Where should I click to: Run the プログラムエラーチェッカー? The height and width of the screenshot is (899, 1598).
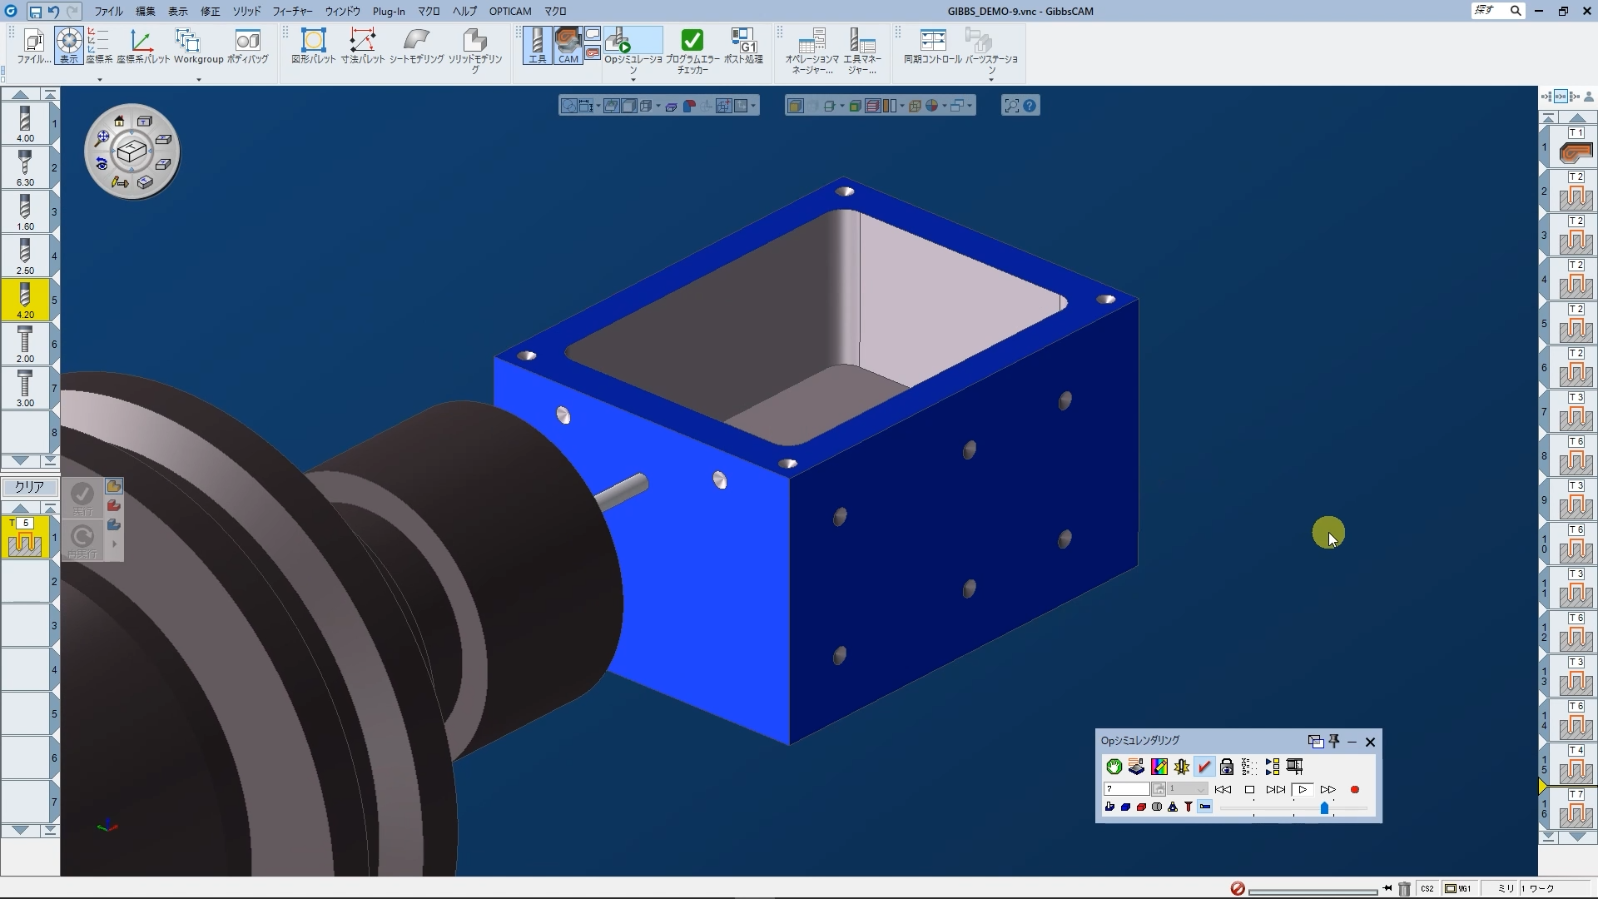coord(692,50)
